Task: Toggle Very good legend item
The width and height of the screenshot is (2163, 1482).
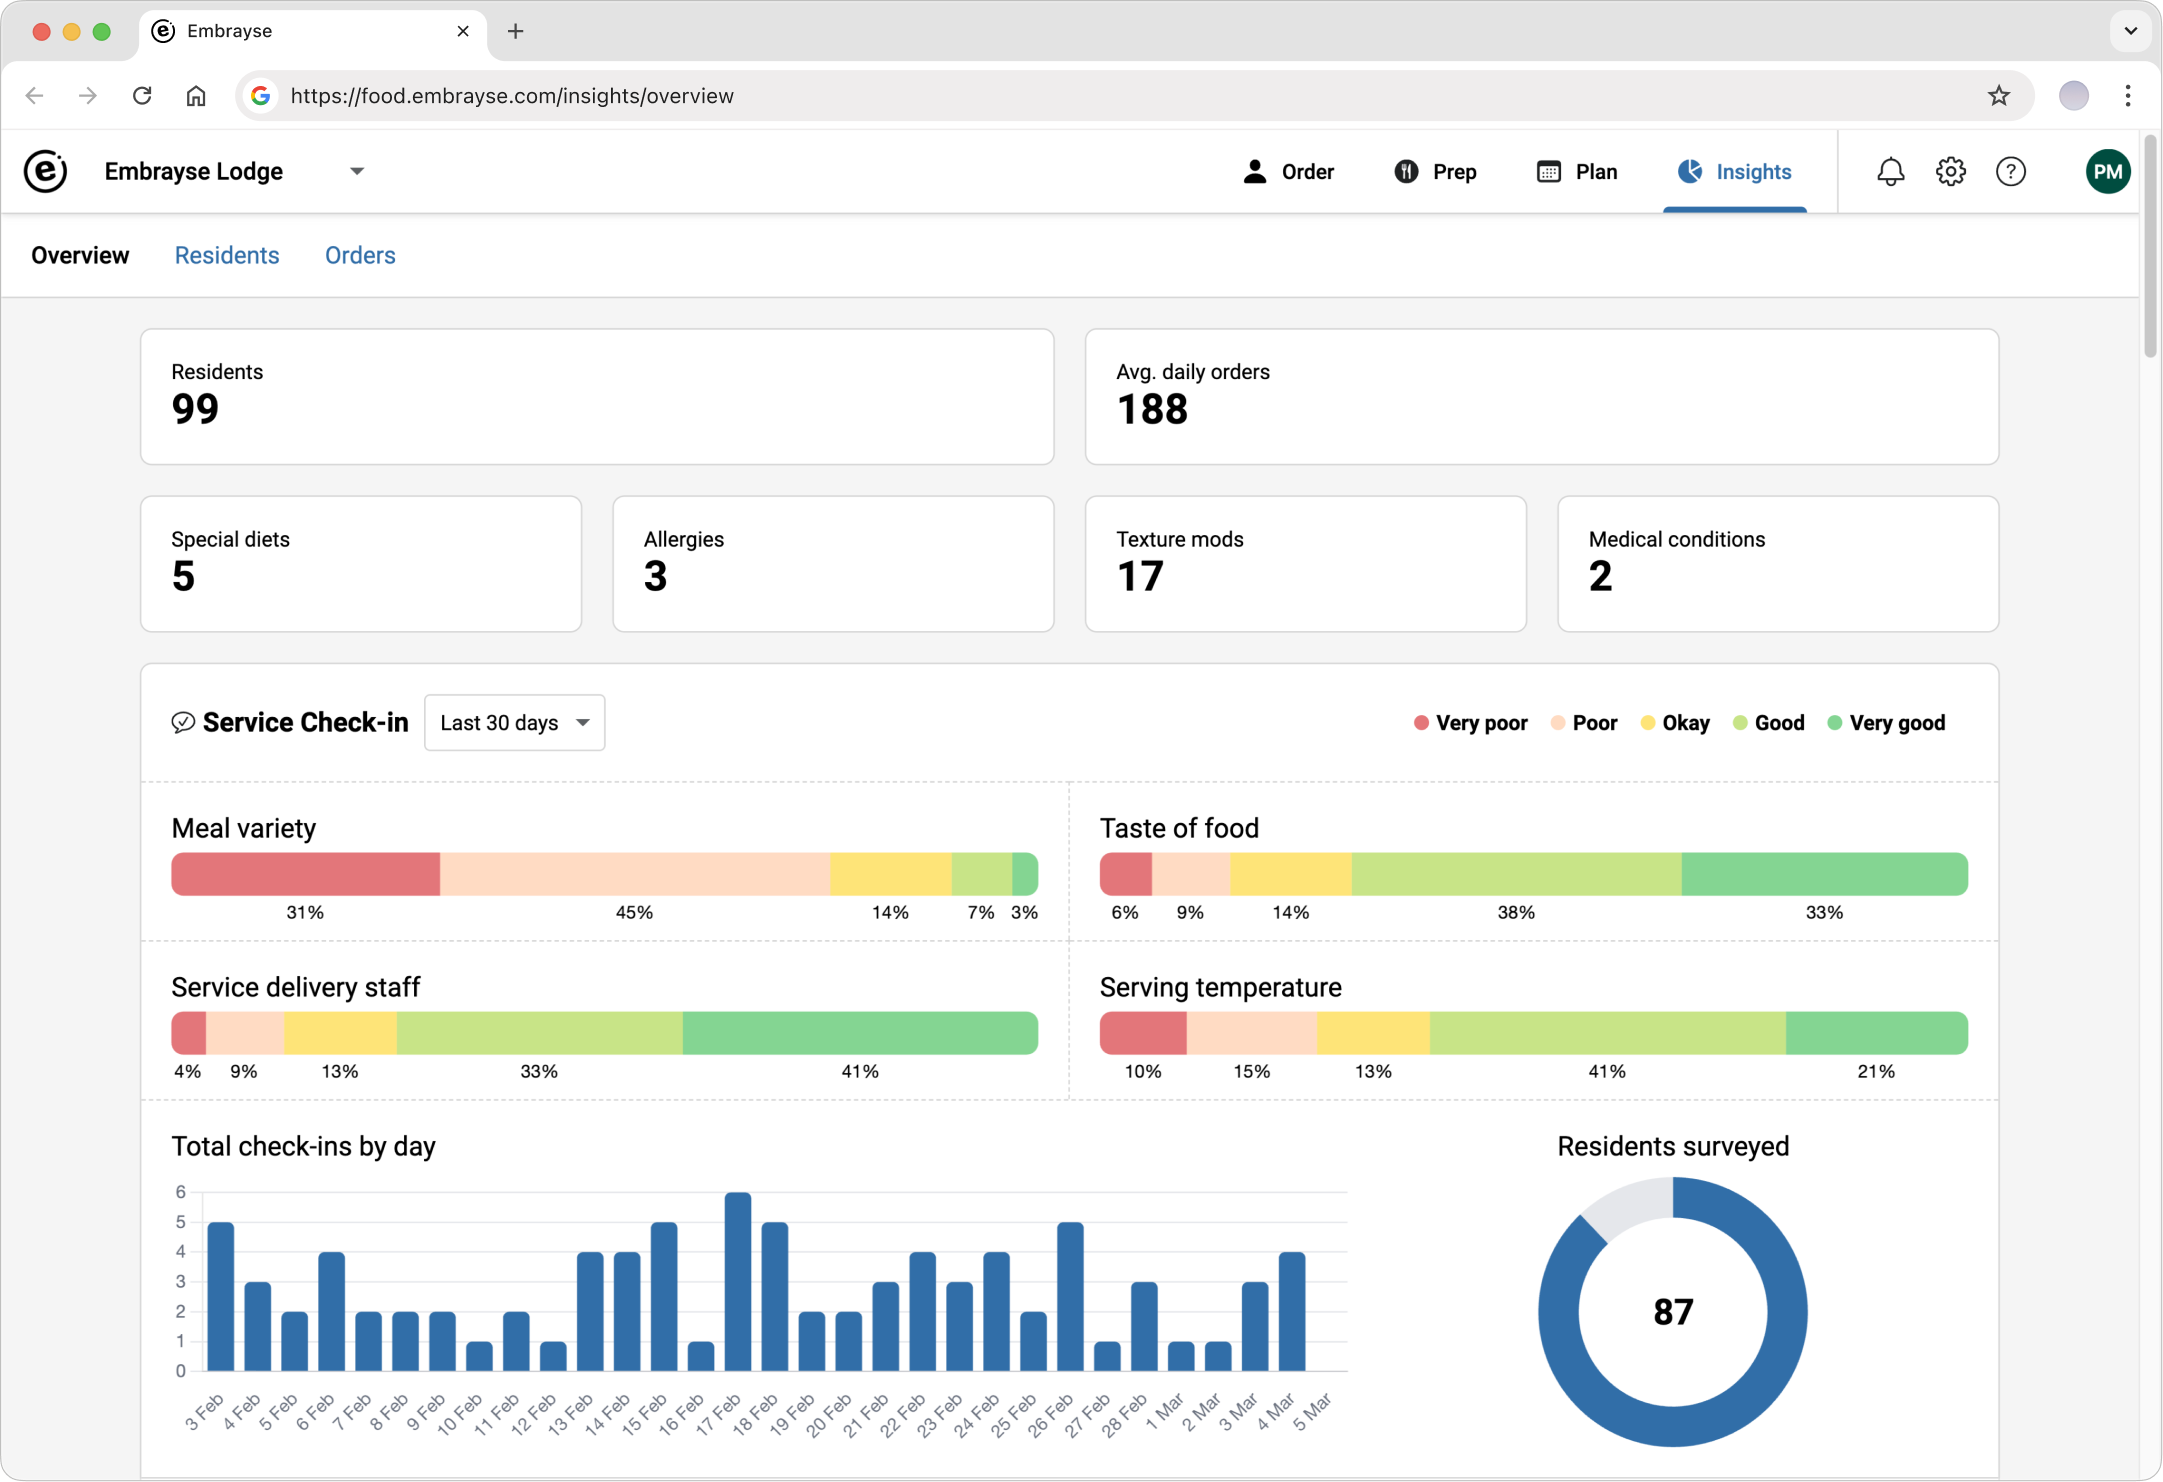Action: tap(1886, 723)
